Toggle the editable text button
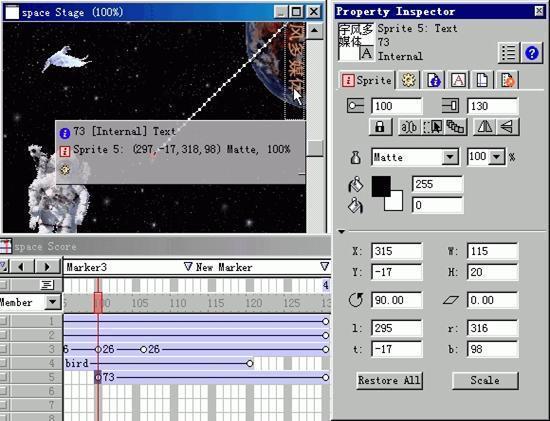Screen dimensions: 550x421 click(409, 127)
